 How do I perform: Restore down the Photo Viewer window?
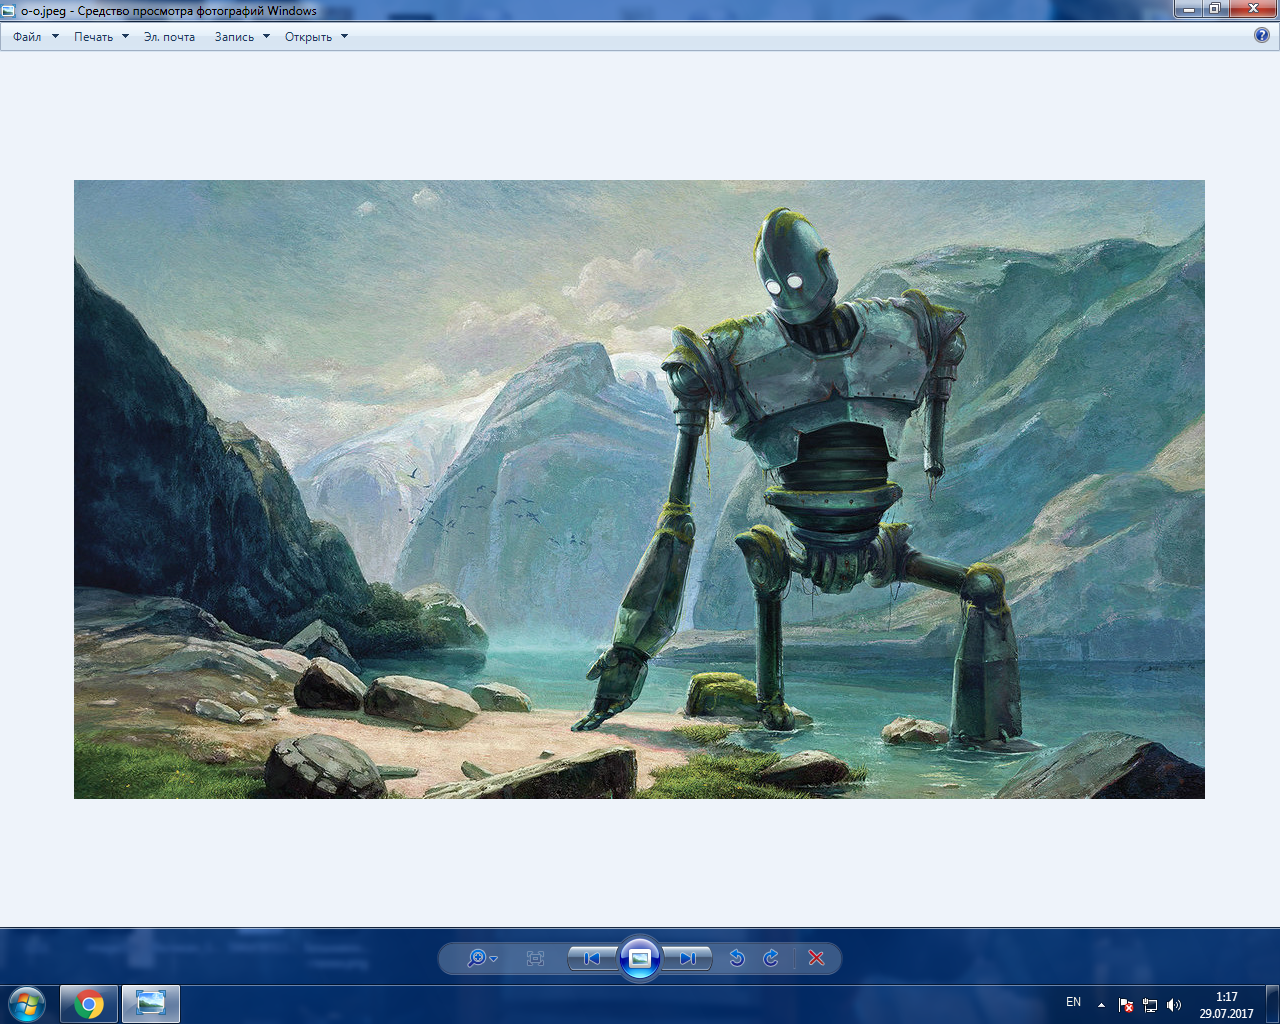coord(1215,8)
